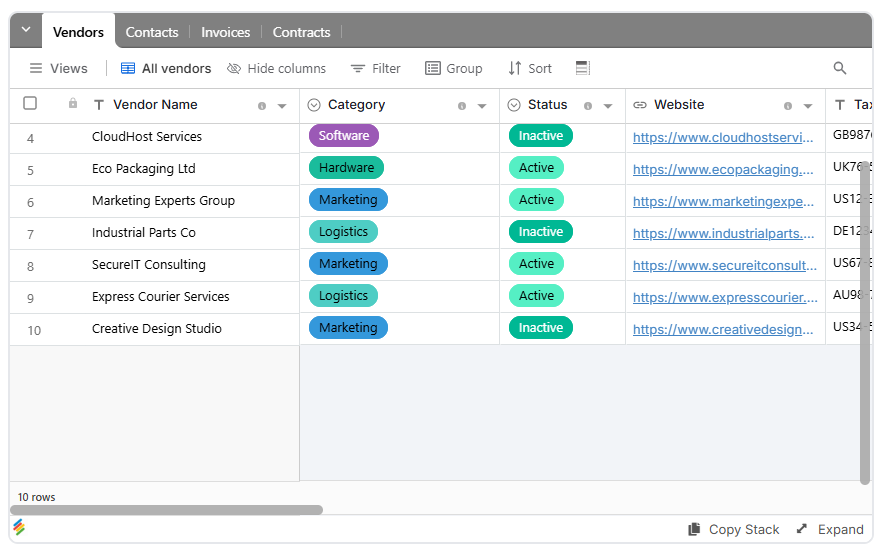Click the horizontal scrollbar at the bottom
The width and height of the screenshot is (882, 555).
[x=166, y=510]
